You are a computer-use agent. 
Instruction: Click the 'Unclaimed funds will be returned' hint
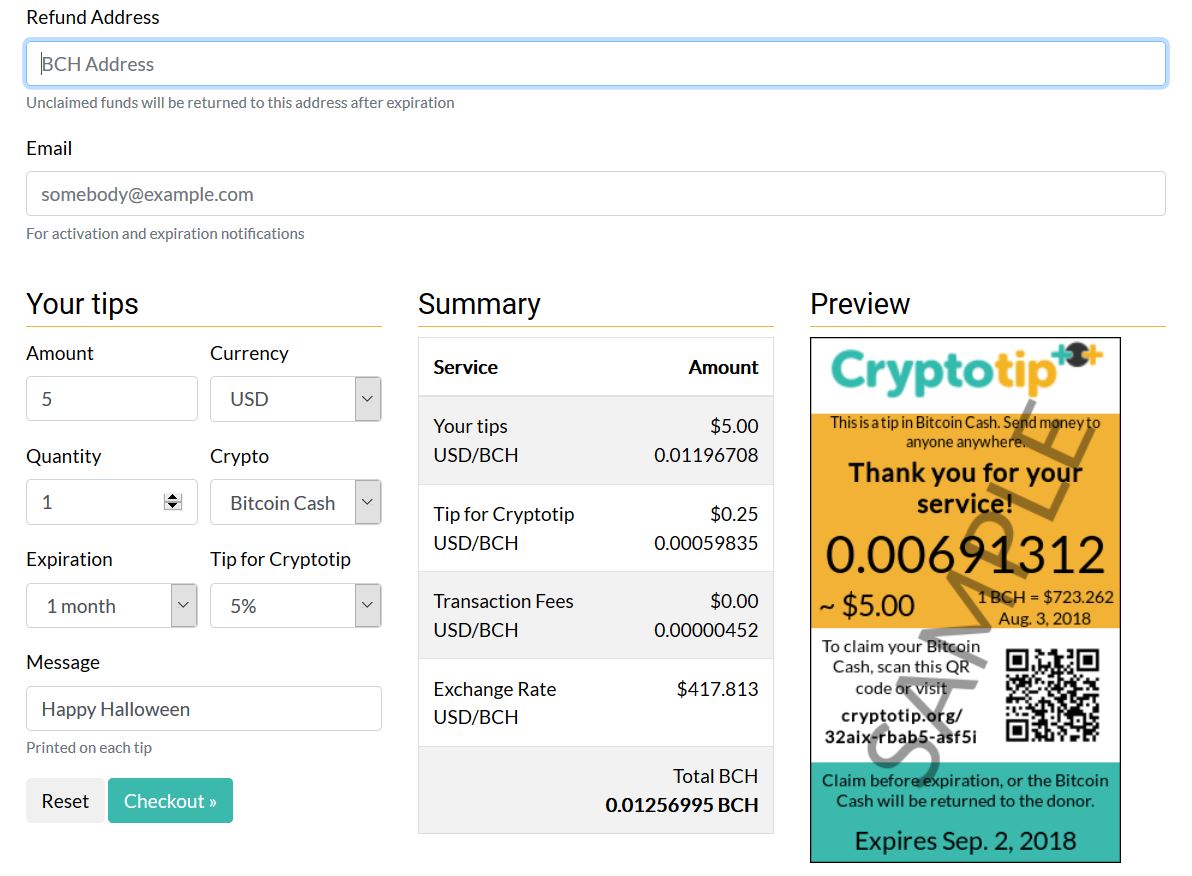240,103
